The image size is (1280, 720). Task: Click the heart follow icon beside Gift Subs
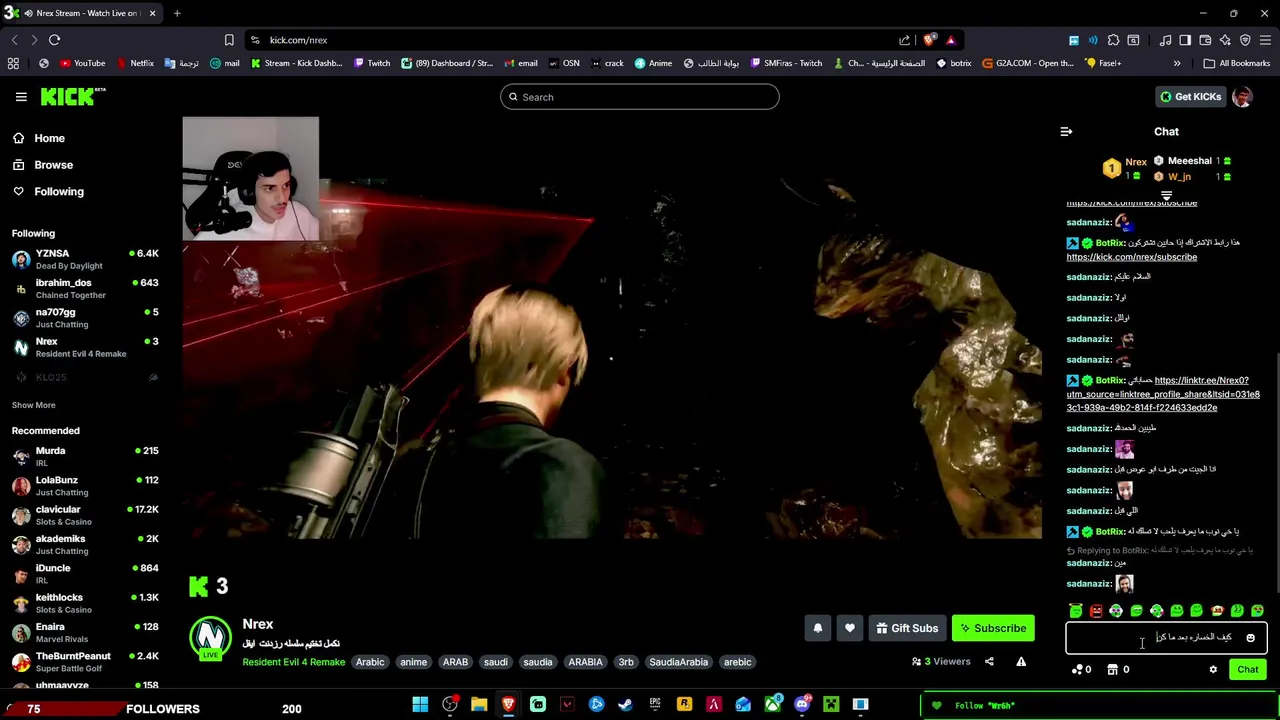[850, 628]
